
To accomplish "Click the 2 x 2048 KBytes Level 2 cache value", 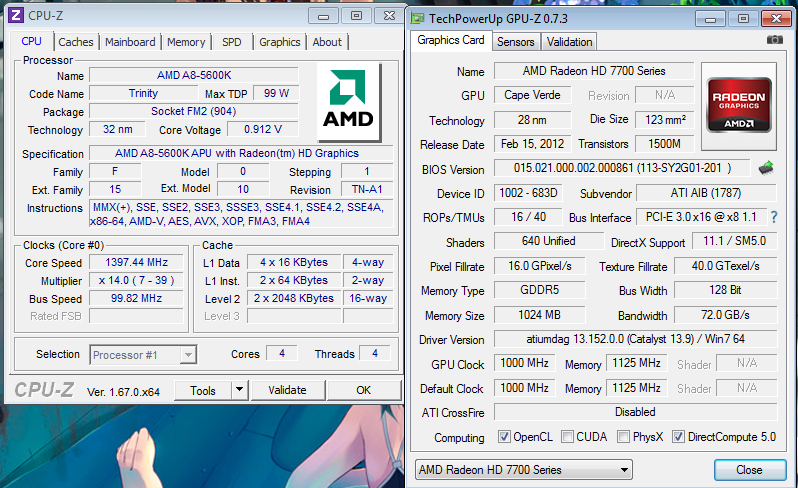I will tap(294, 298).
